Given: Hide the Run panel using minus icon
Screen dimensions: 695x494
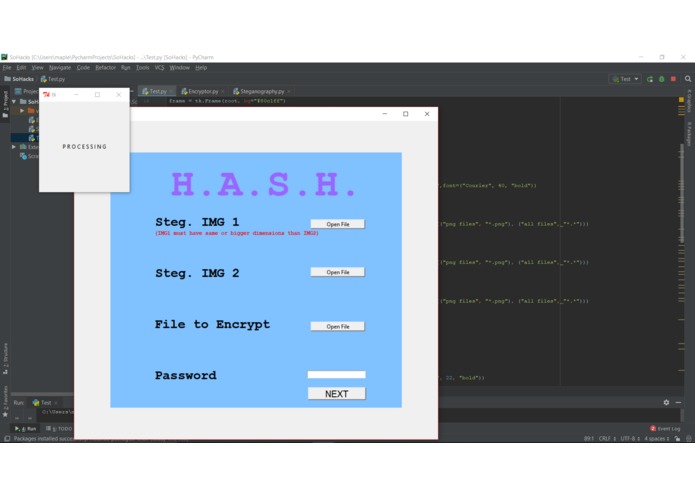Looking at the screenshot, I should pyautogui.click(x=678, y=402).
